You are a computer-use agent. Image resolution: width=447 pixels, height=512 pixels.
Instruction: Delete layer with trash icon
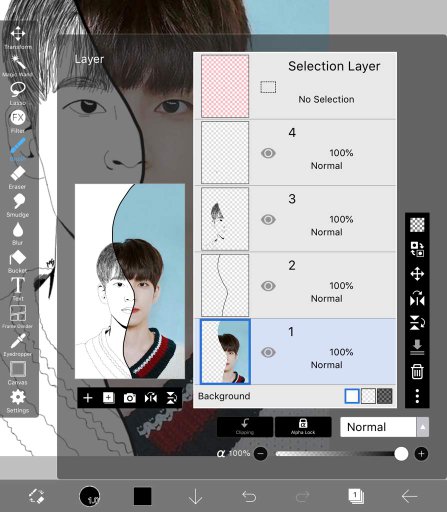[417, 371]
